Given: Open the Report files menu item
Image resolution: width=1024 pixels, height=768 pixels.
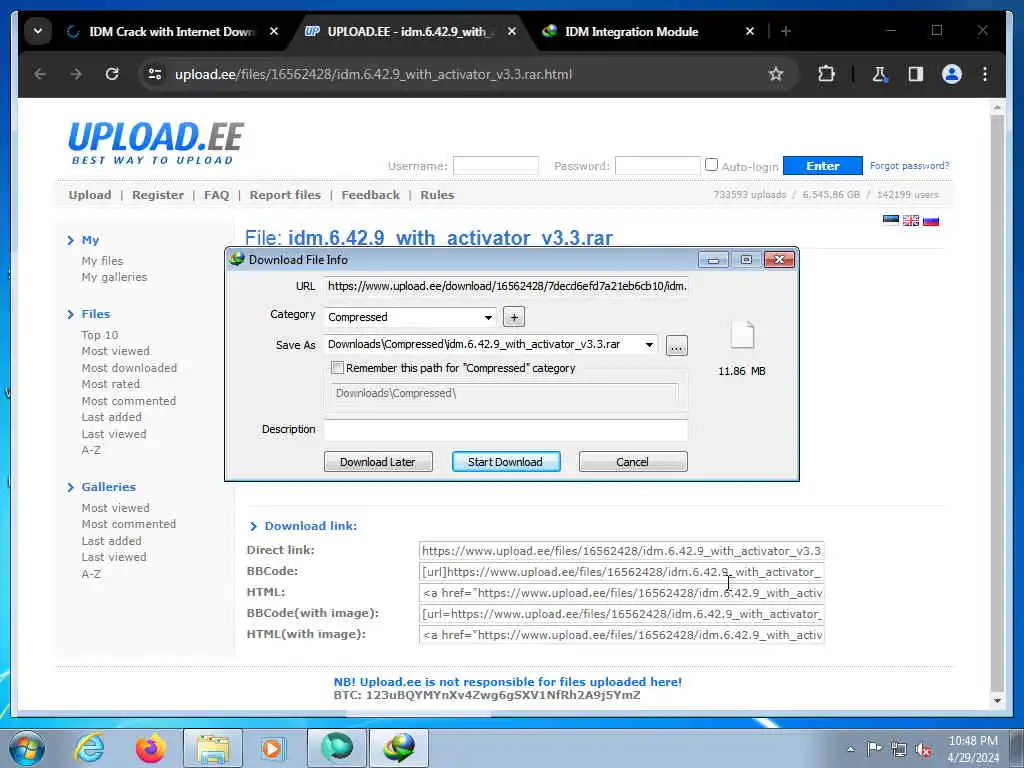Looking at the screenshot, I should [x=285, y=195].
